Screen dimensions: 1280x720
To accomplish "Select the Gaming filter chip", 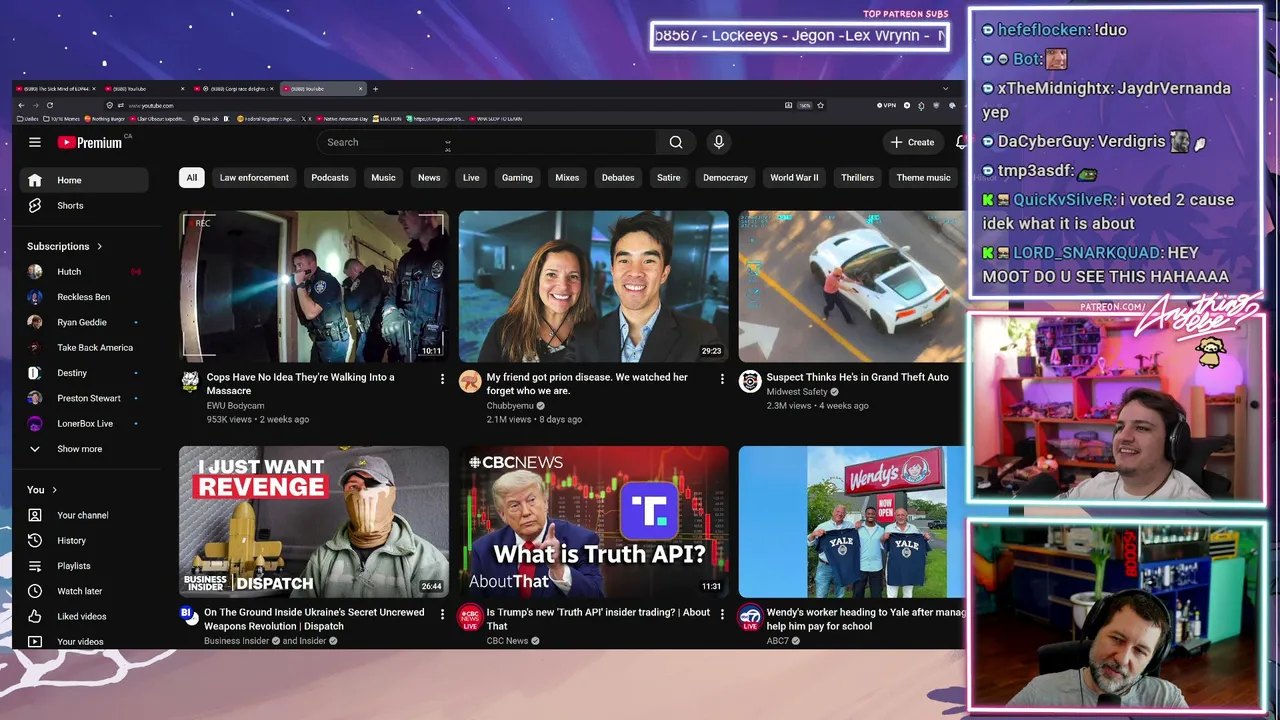I will (517, 178).
